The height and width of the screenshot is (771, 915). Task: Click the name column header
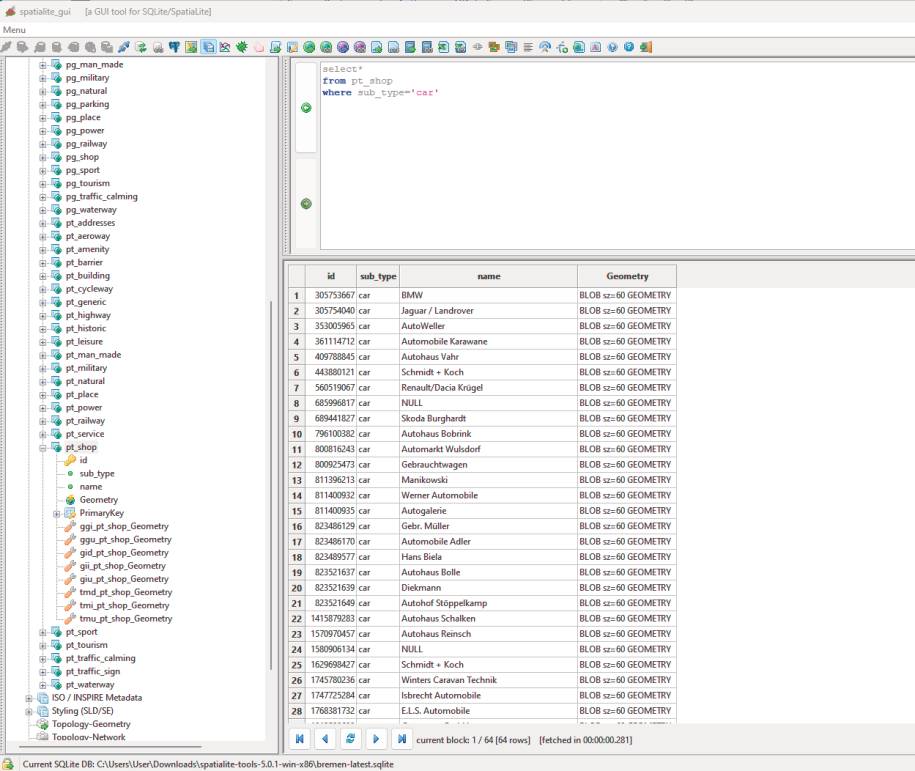pyautogui.click(x=489, y=276)
